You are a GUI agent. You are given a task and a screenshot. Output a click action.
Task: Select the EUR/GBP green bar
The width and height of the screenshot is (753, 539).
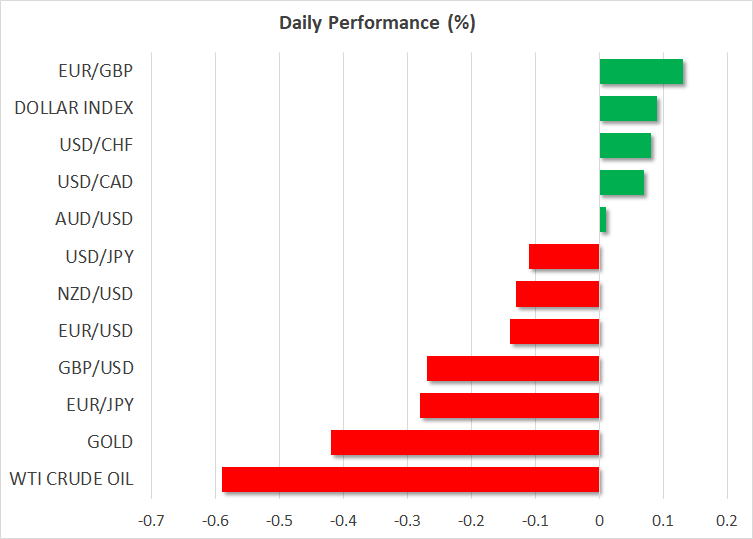click(x=641, y=72)
